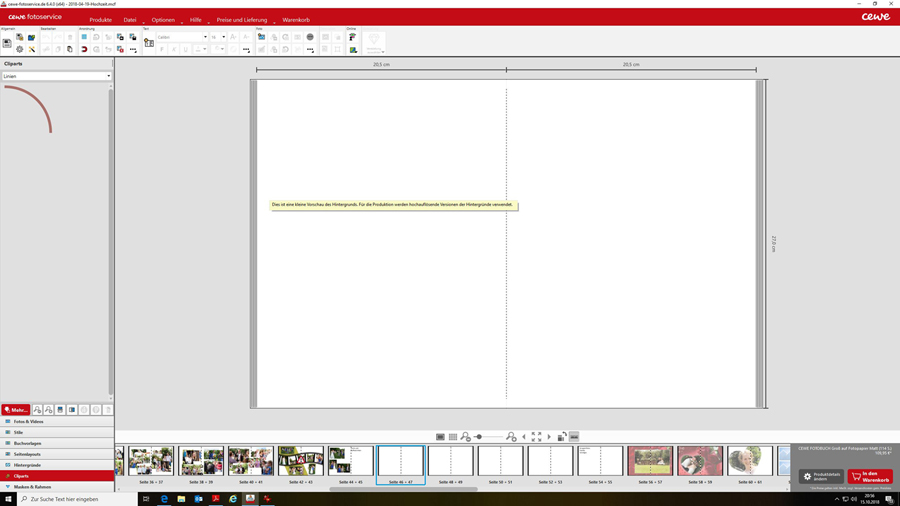The image size is (900, 506).
Task: Click the add photo icon in Foto group
Action: (261, 37)
